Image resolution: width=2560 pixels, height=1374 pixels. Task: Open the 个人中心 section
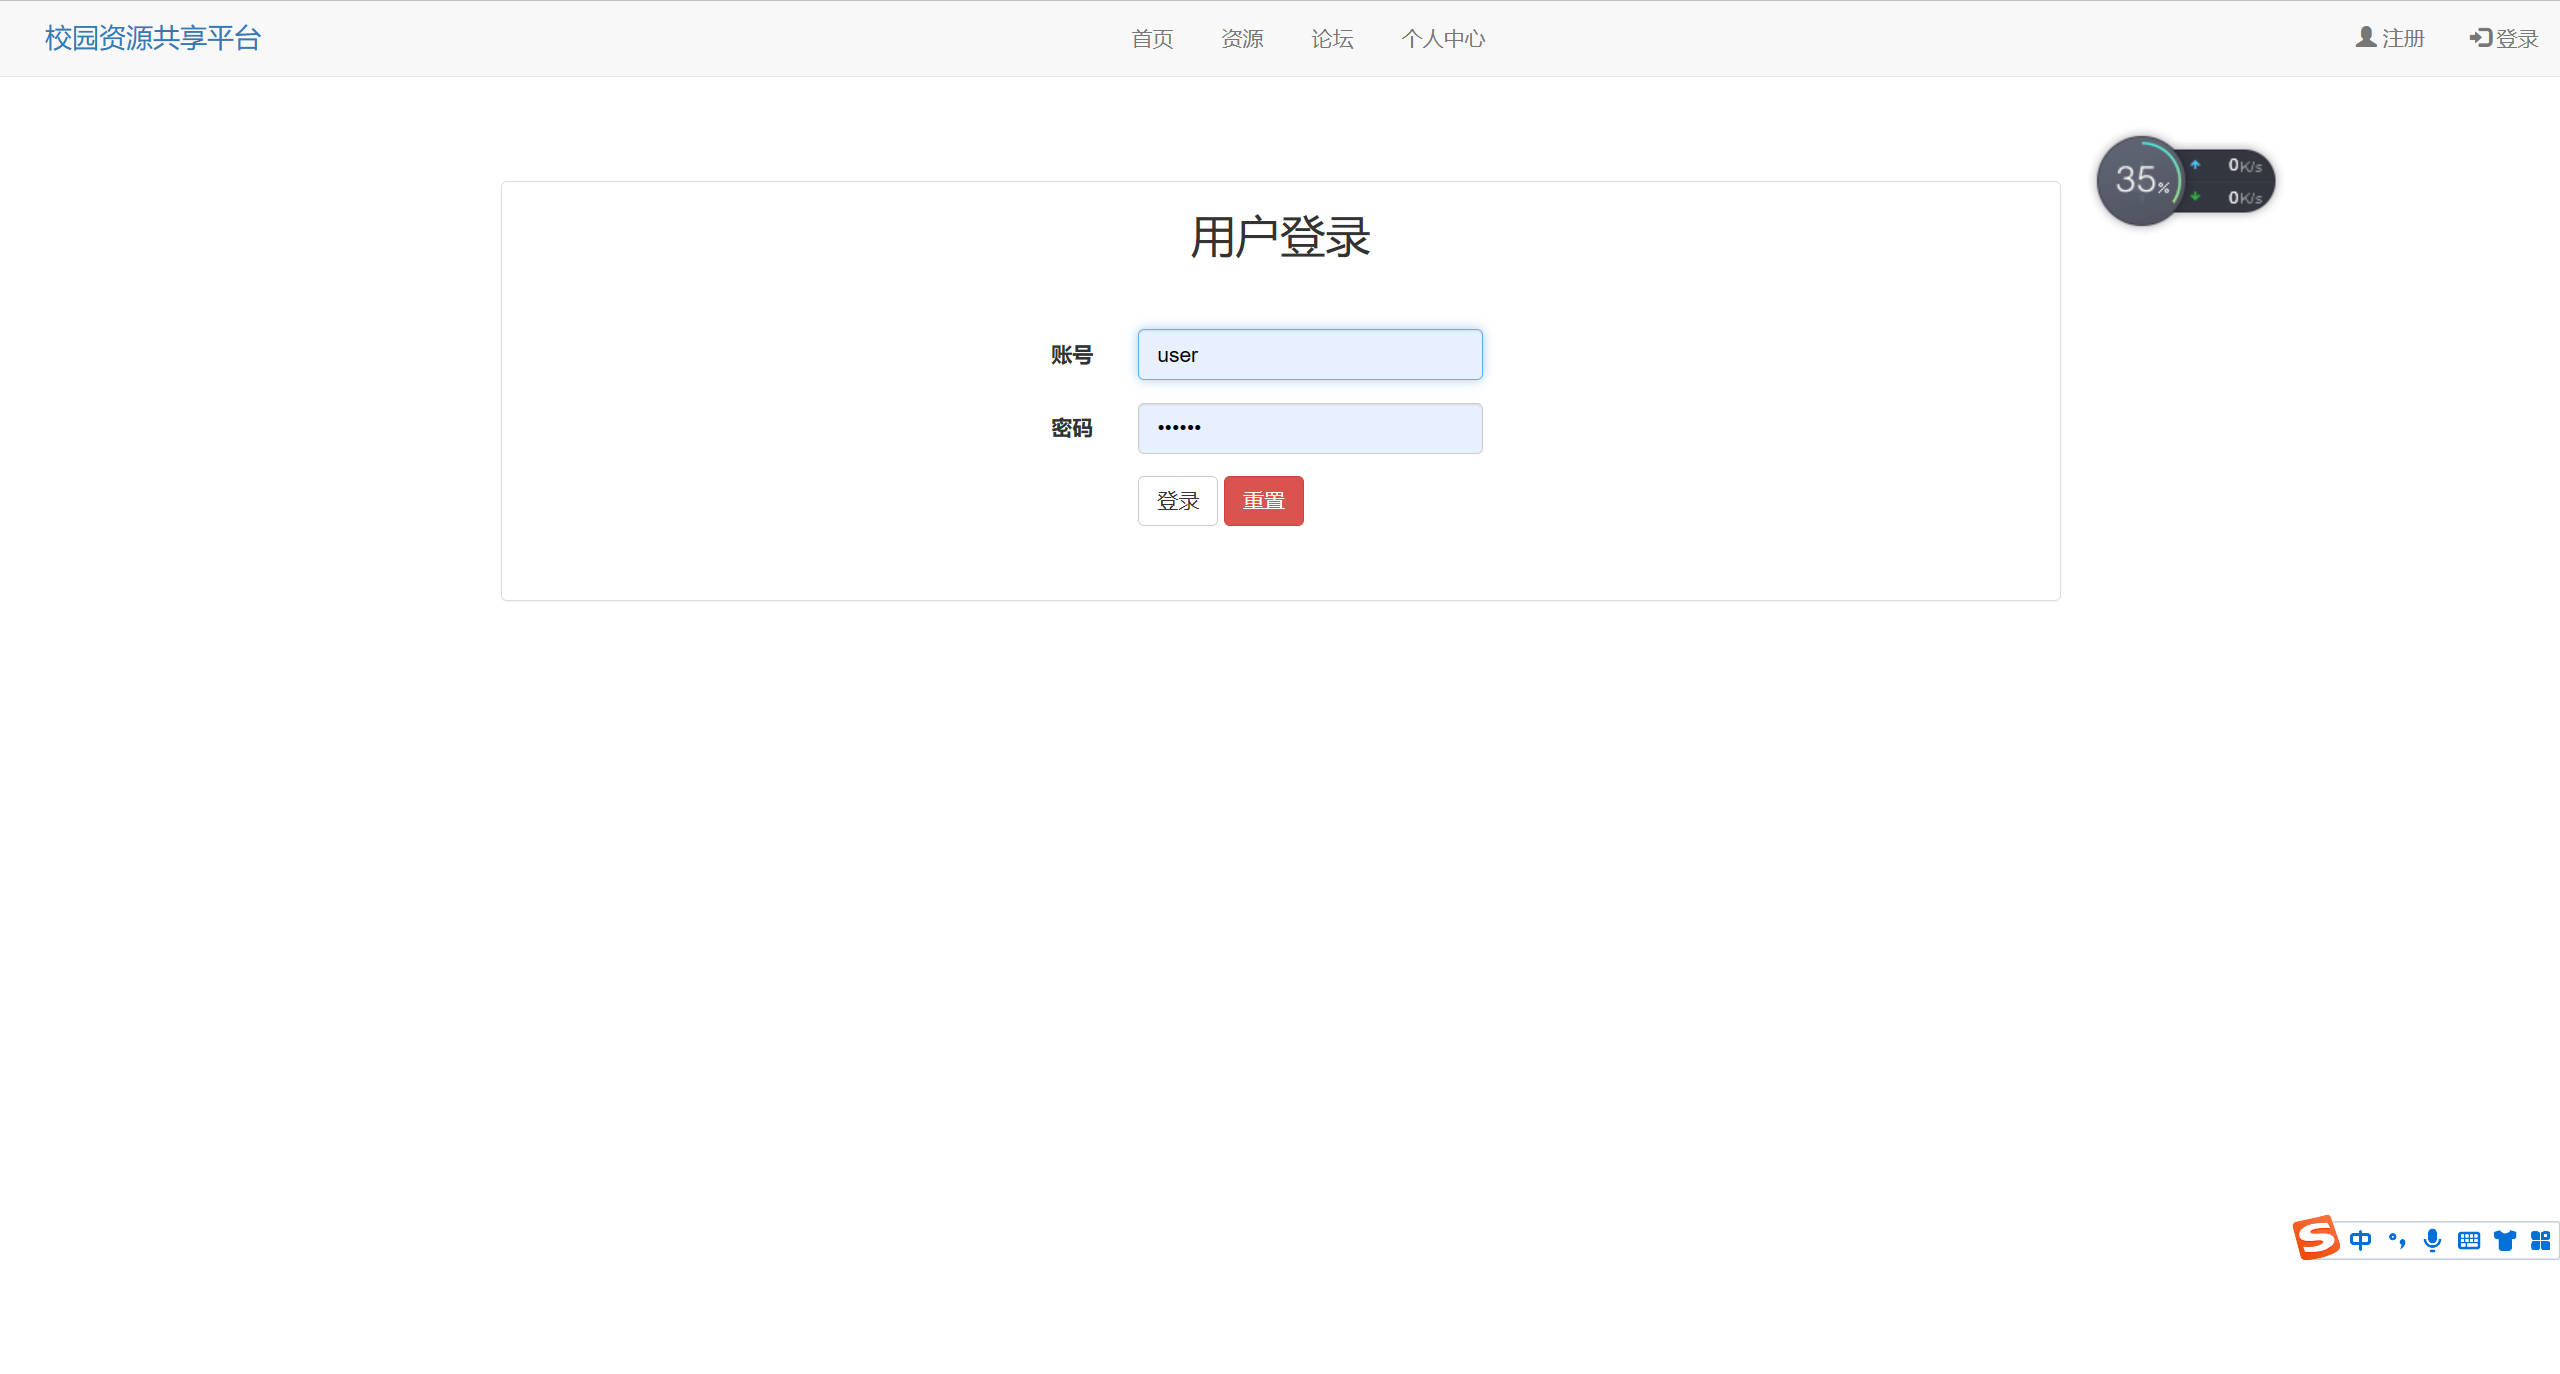1443,38
